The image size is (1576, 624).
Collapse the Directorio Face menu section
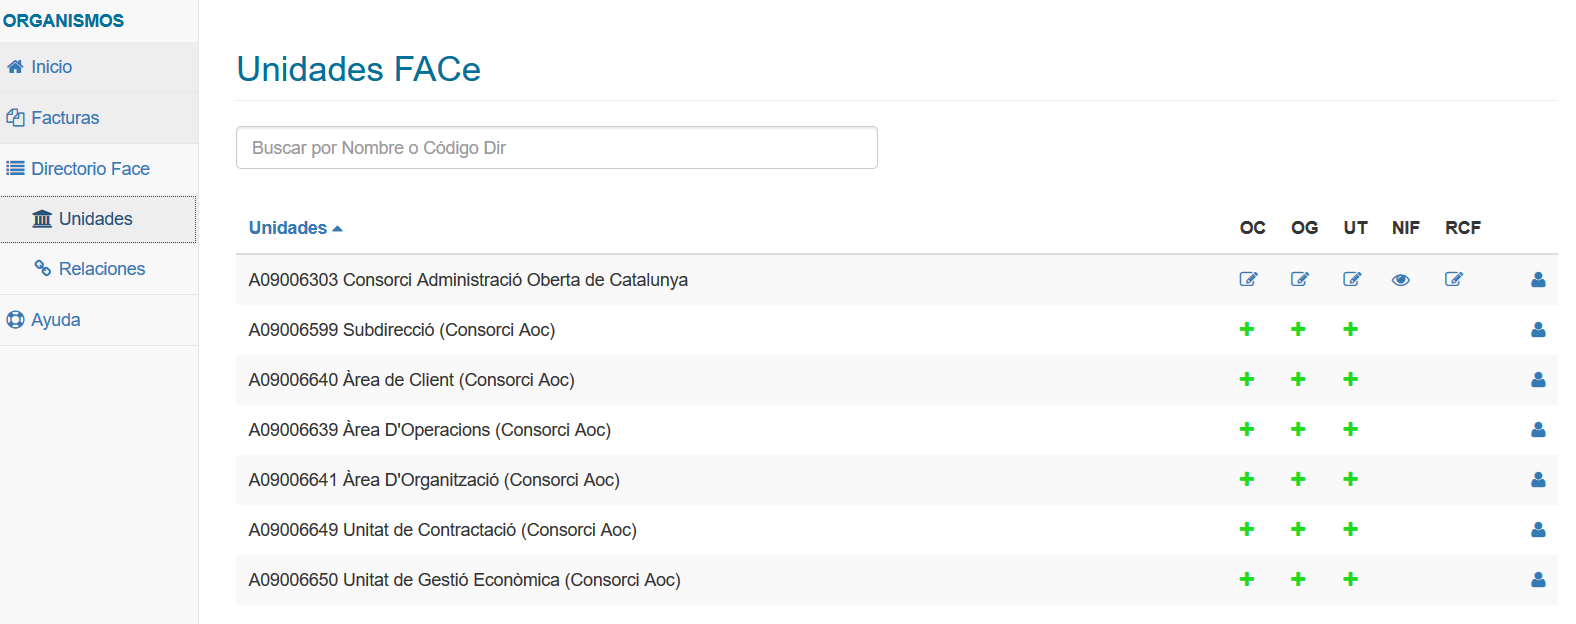90,169
